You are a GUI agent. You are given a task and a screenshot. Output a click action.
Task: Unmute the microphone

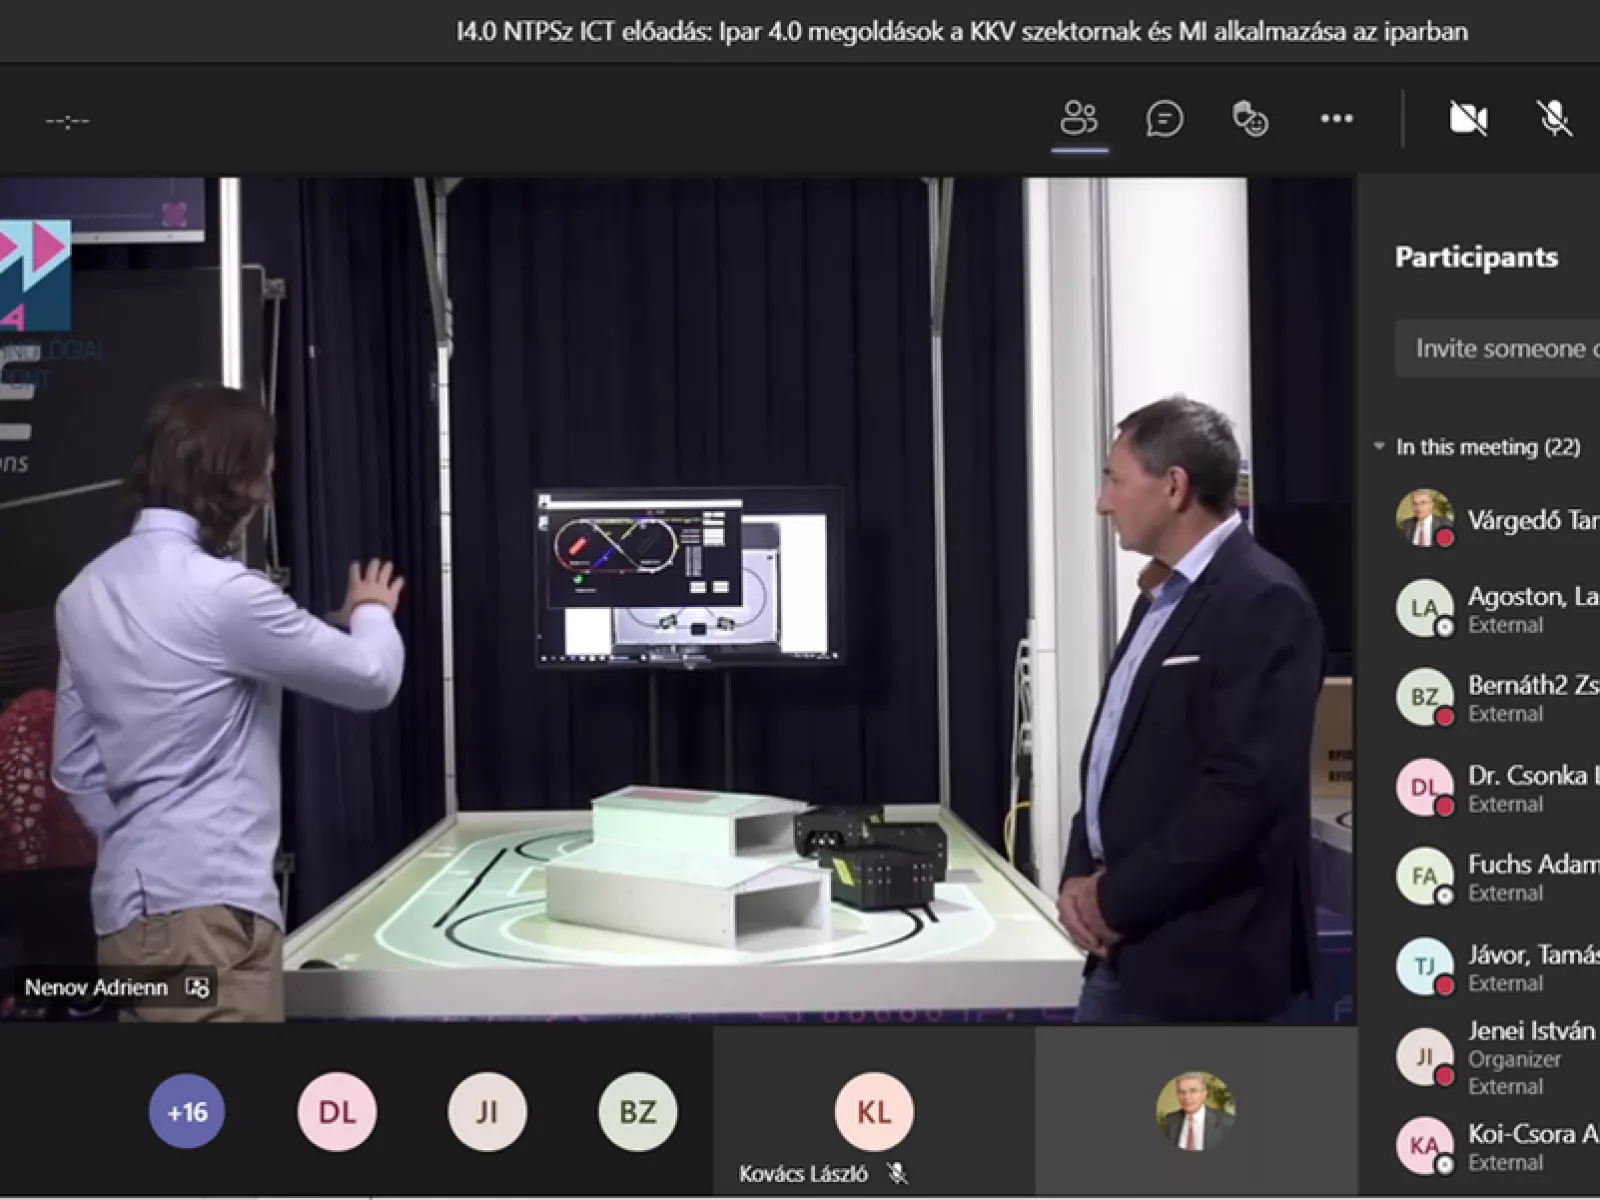coord(1554,119)
